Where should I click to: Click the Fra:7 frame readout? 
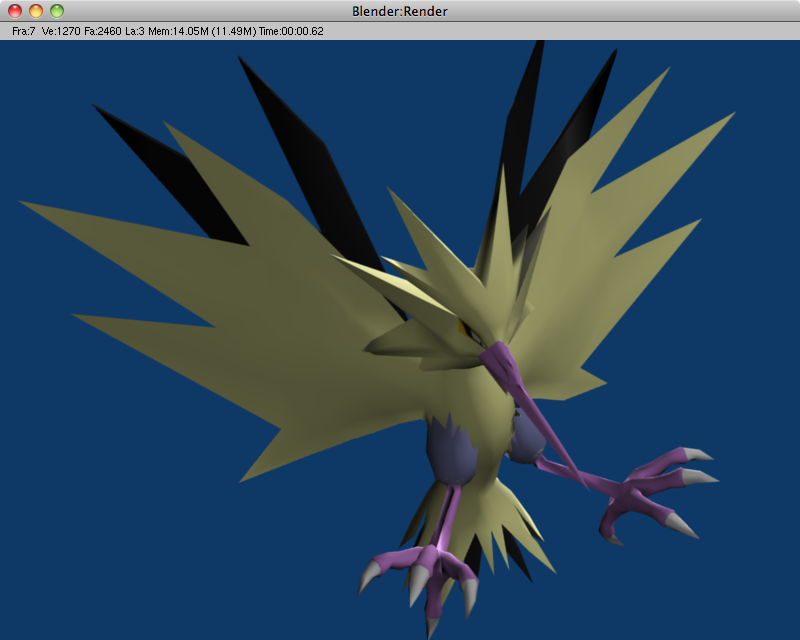click(x=23, y=31)
